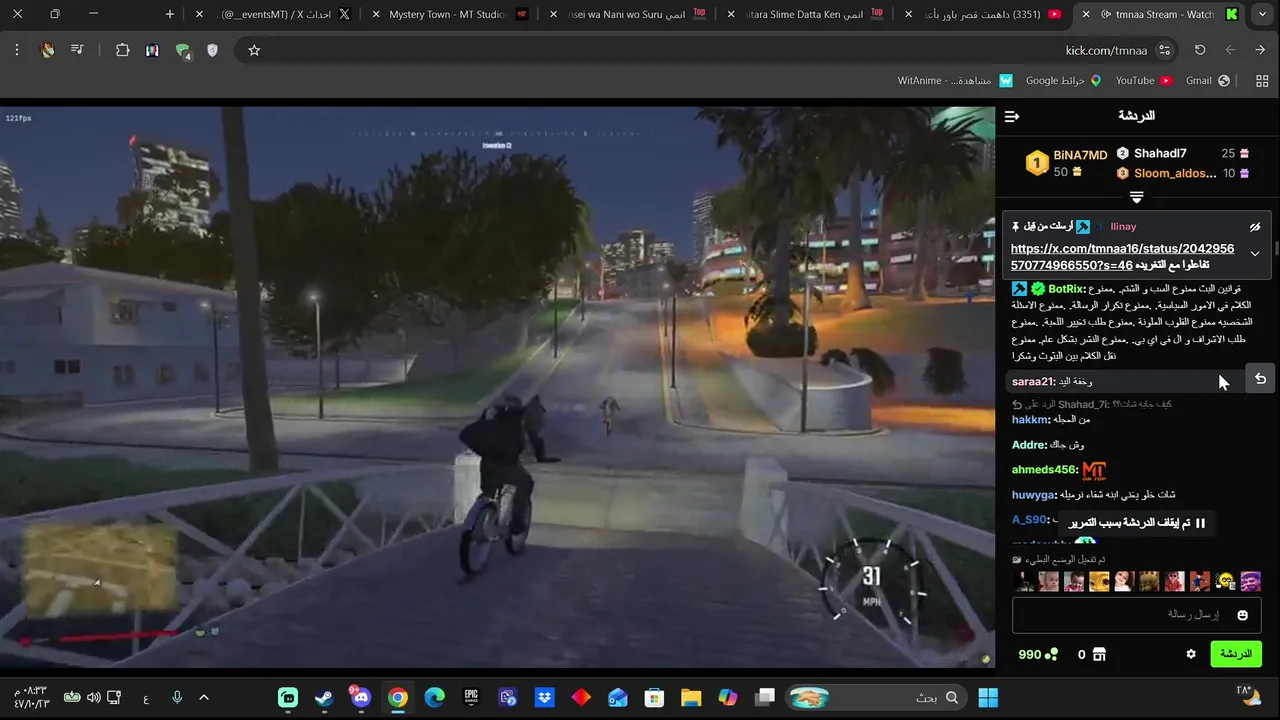Screen dimensions: 1280x720
Task: Resume chat via the paused-chat banner
Action: [x=1137, y=523]
